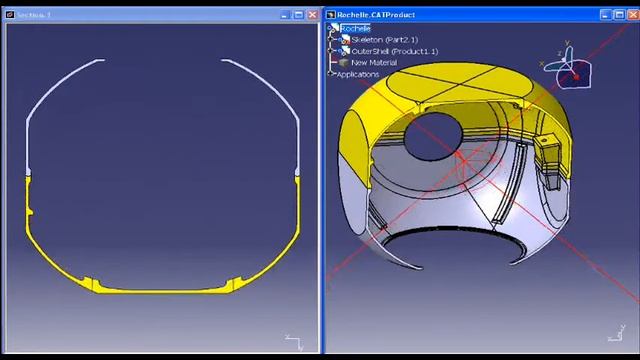Expand the Skeleton (Part2.1) node
This screenshot has height=360, width=640.
click(x=331, y=40)
